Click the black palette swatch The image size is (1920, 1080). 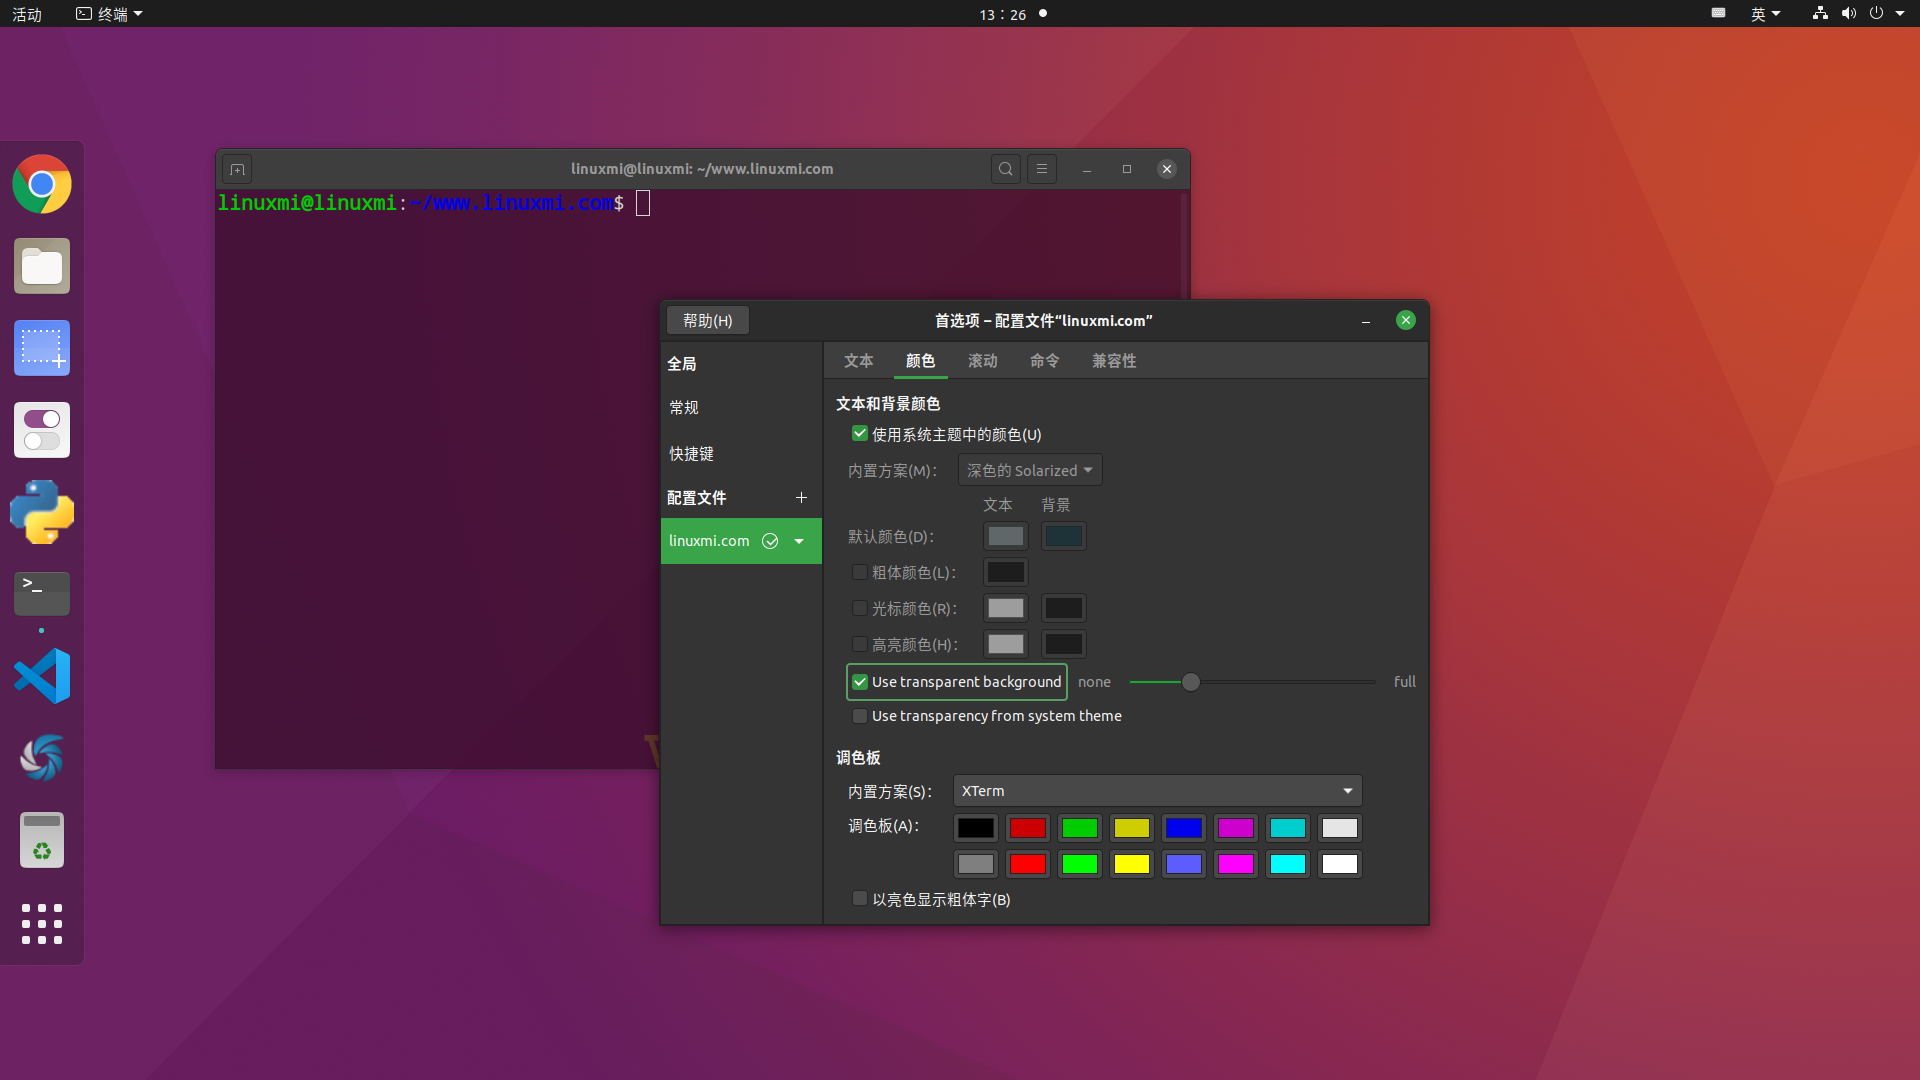coord(976,828)
